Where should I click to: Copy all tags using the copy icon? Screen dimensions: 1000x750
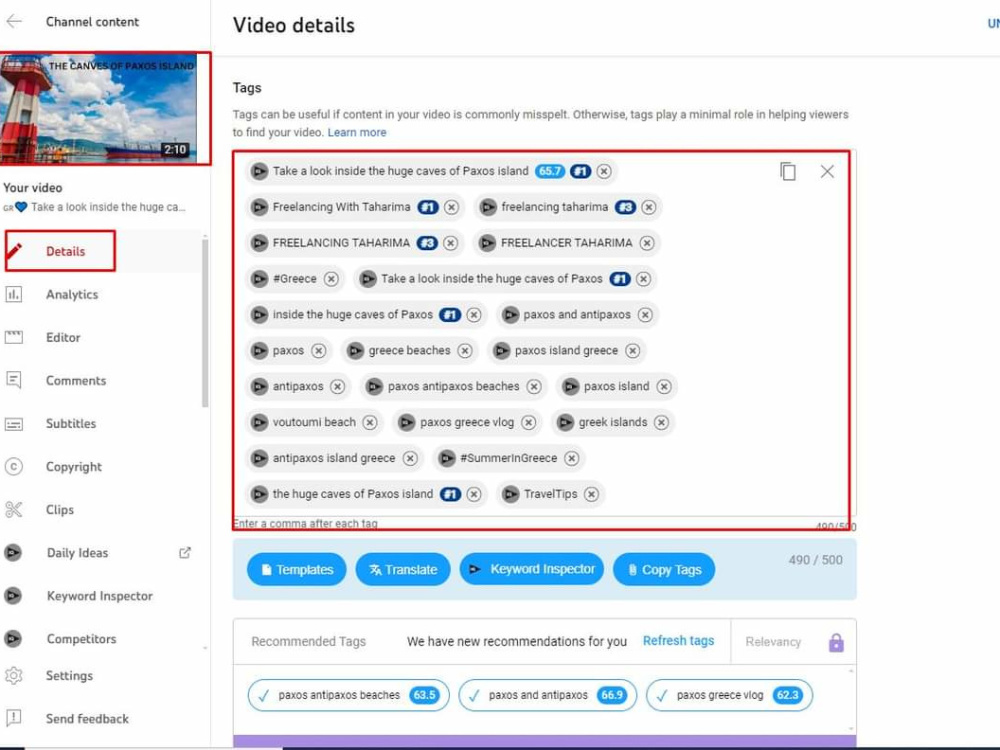click(788, 171)
